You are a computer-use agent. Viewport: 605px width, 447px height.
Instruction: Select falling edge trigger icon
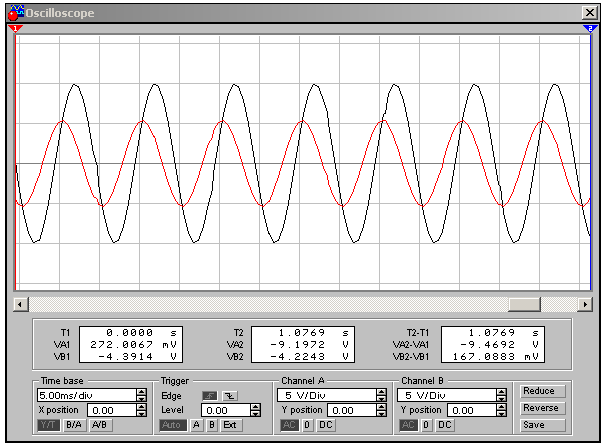tap(230, 396)
